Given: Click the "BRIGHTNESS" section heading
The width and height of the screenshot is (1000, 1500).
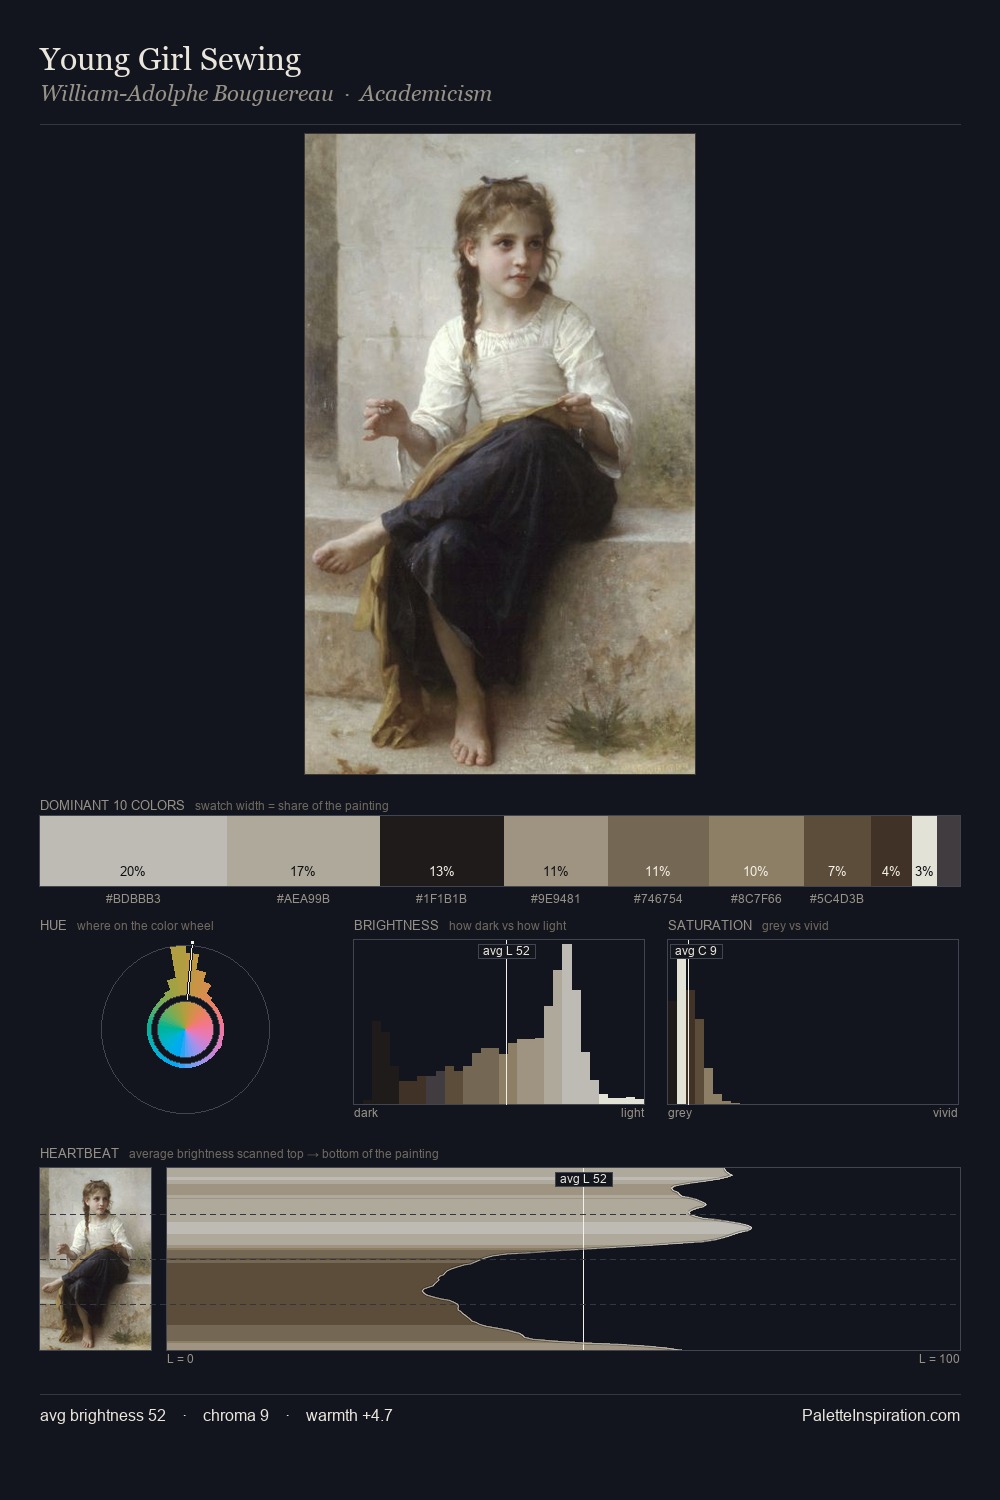Looking at the screenshot, I should (396, 925).
